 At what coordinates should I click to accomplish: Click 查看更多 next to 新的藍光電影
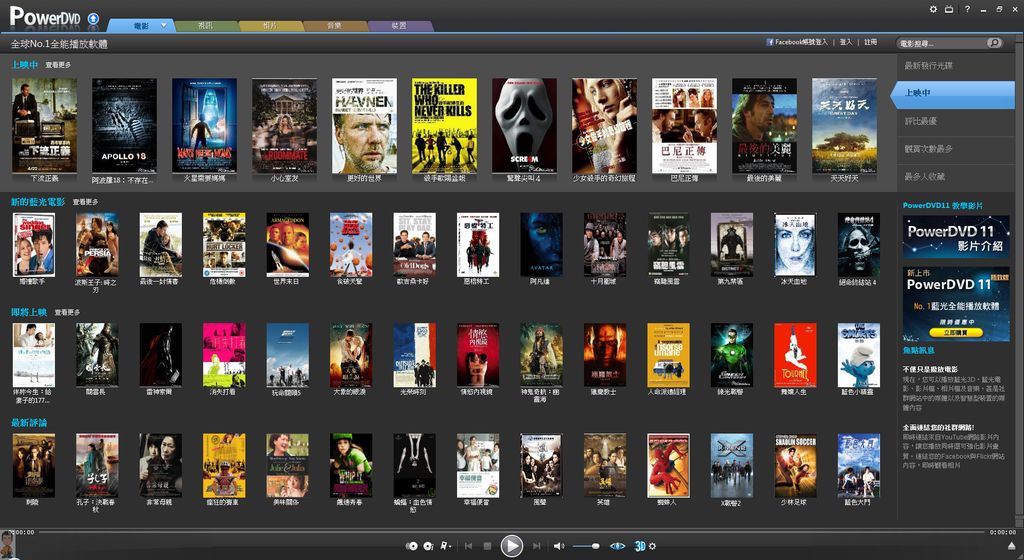tap(86, 202)
